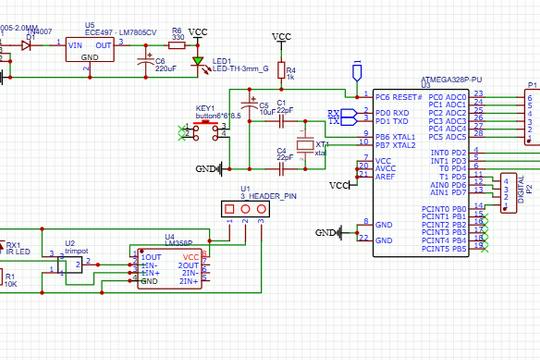
Task: Select the C1 22pF capacitor symbol
Action: point(281,121)
